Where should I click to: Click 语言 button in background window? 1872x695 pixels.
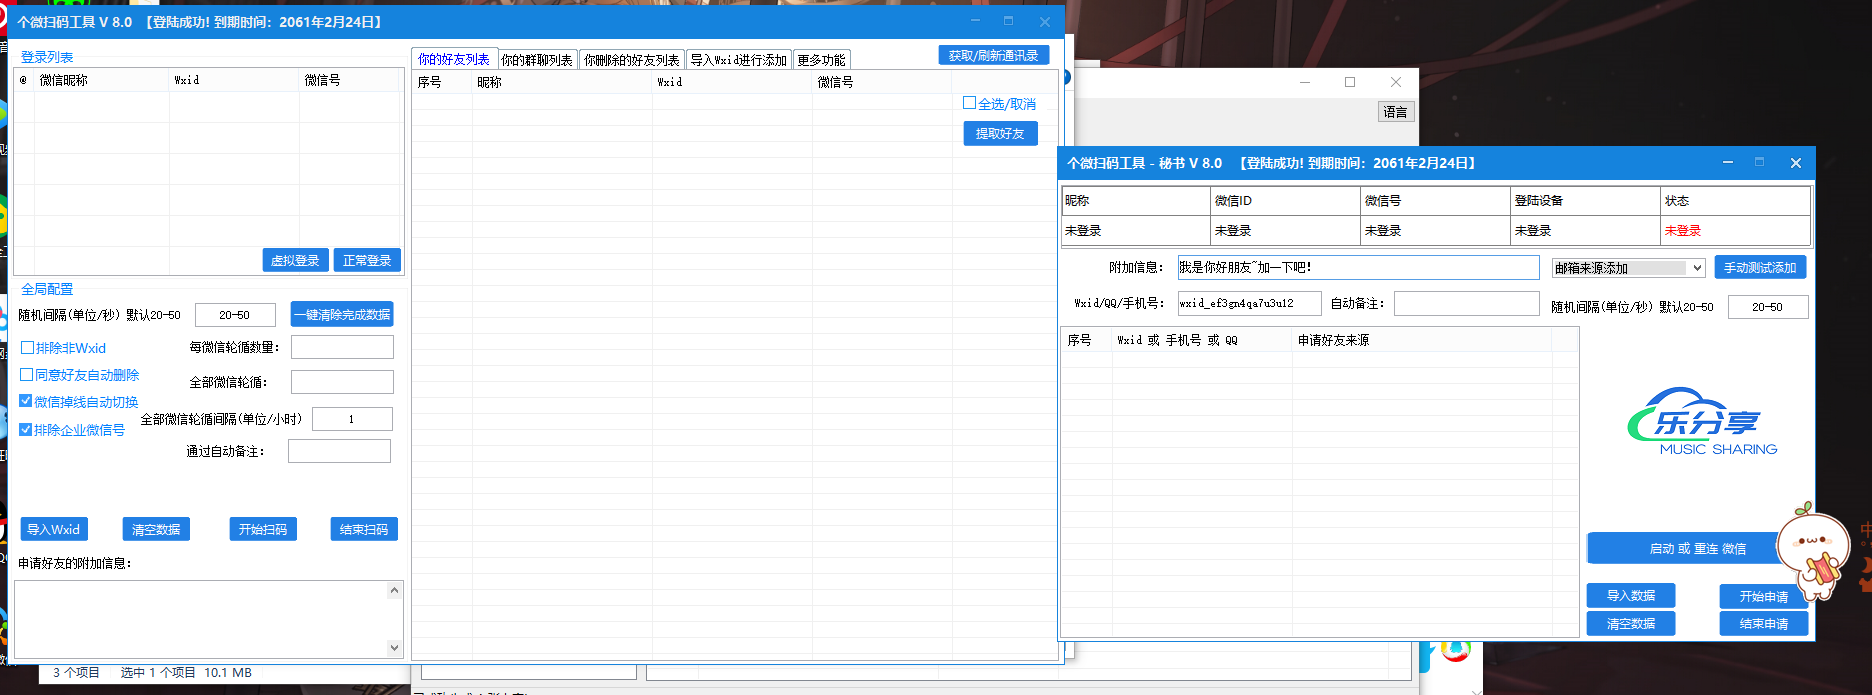(x=1396, y=112)
